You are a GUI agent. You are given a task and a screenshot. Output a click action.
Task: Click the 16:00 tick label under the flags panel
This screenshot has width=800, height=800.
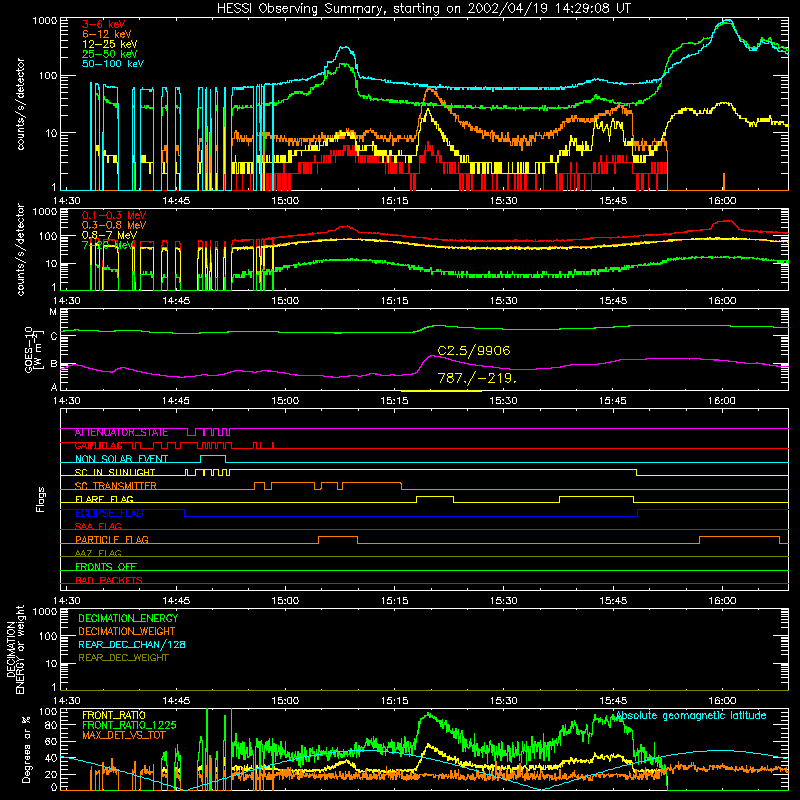tap(722, 601)
